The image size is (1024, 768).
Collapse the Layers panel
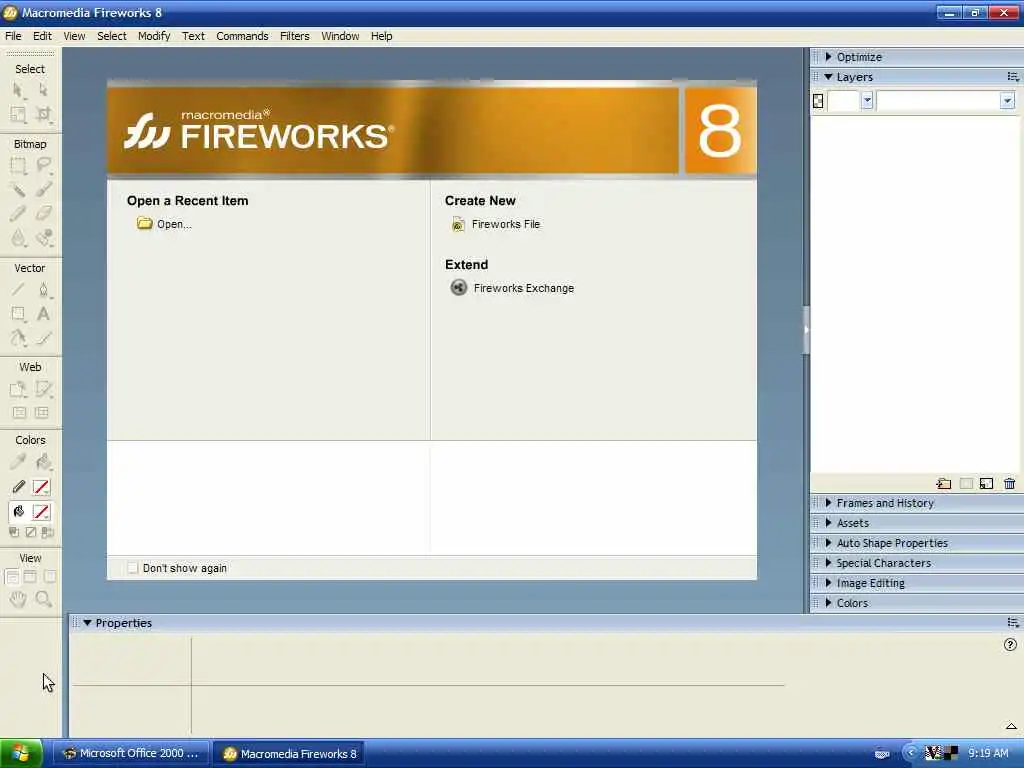click(829, 77)
